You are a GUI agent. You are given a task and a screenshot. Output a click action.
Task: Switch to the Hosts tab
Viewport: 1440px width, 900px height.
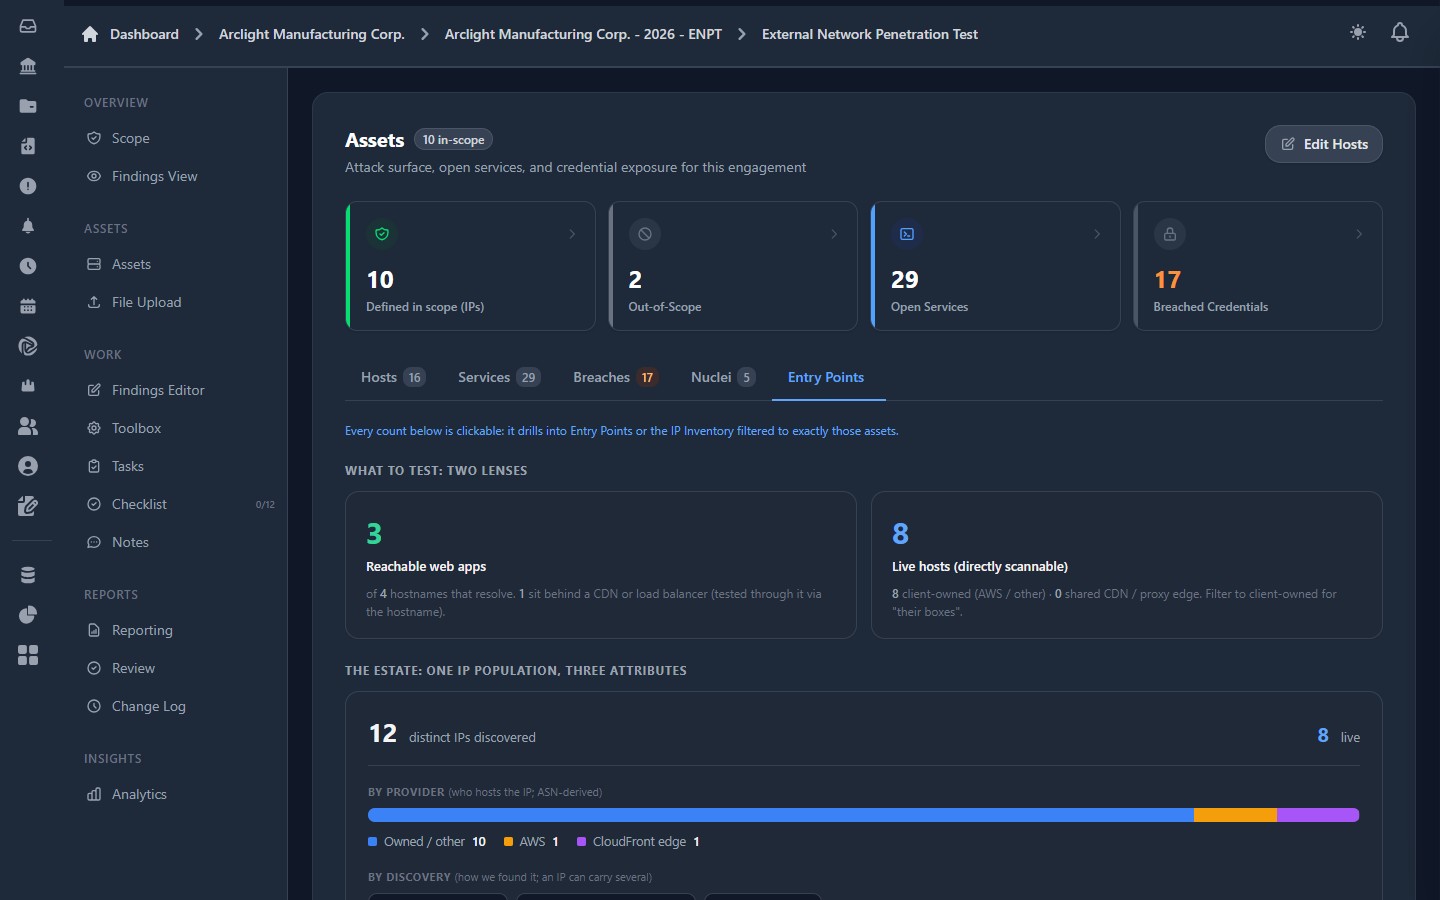click(x=393, y=377)
